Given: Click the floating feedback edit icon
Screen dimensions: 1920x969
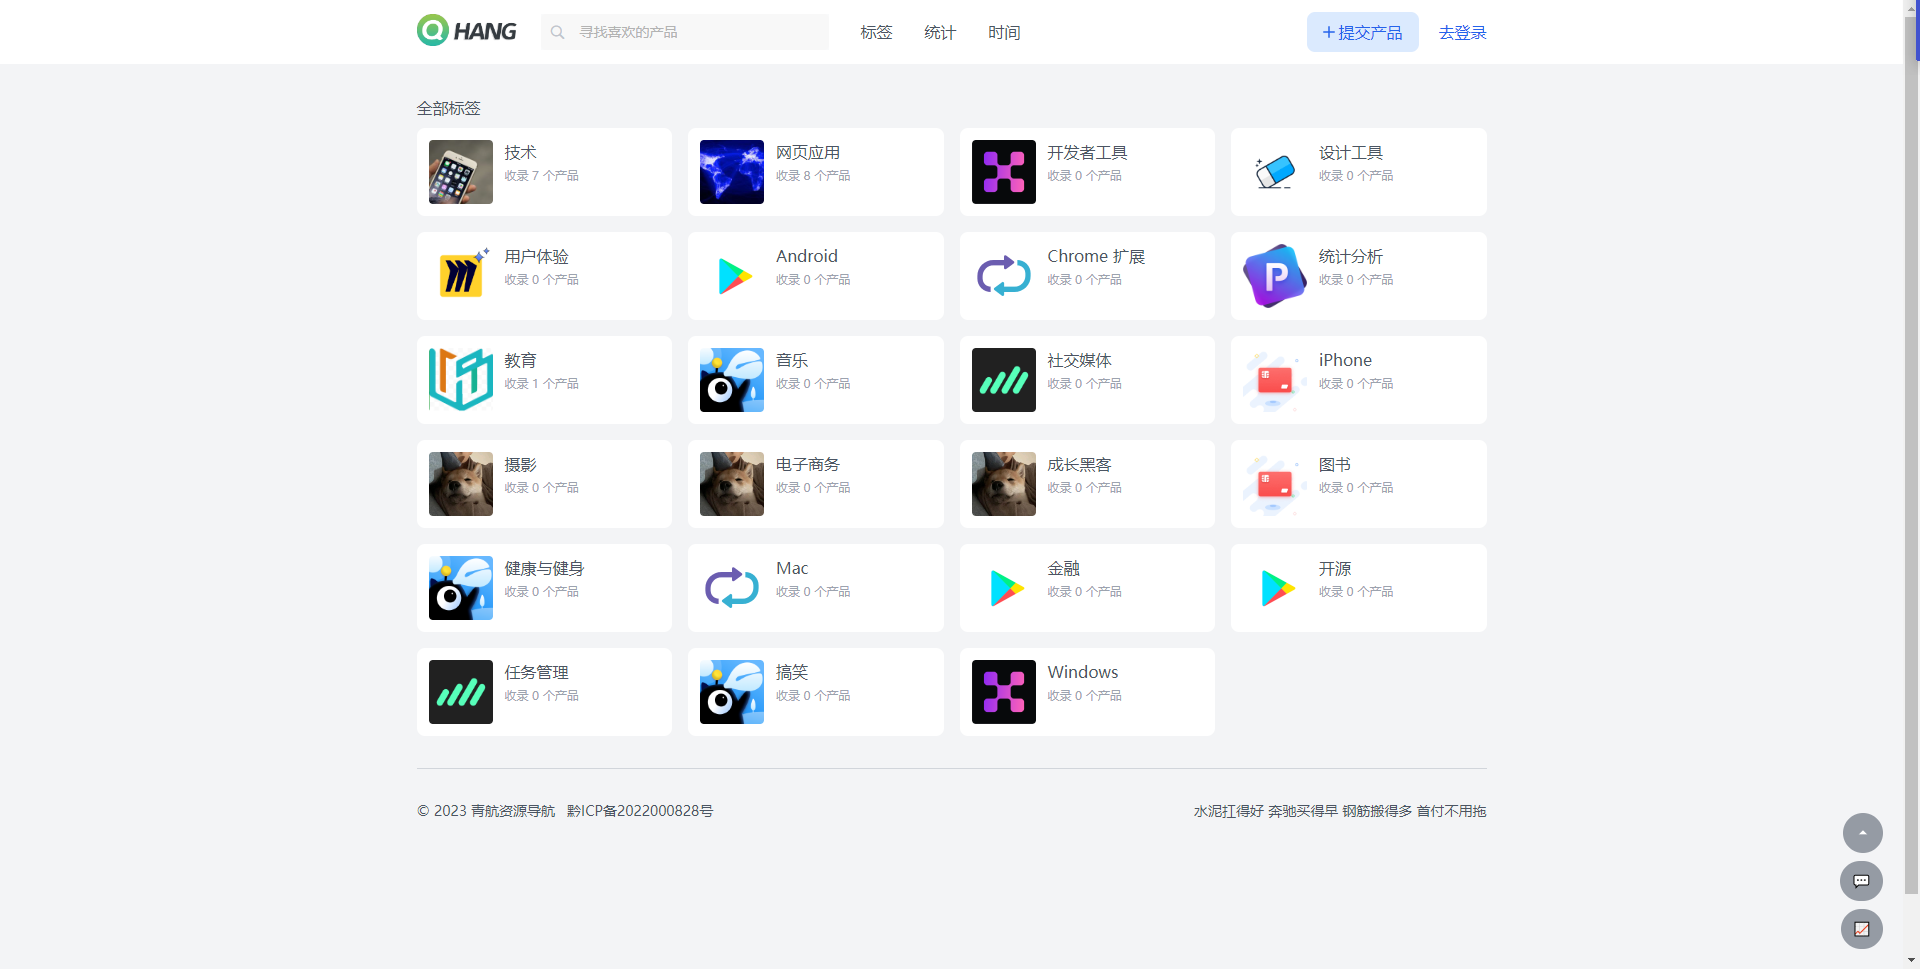Looking at the screenshot, I should point(1861,929).
